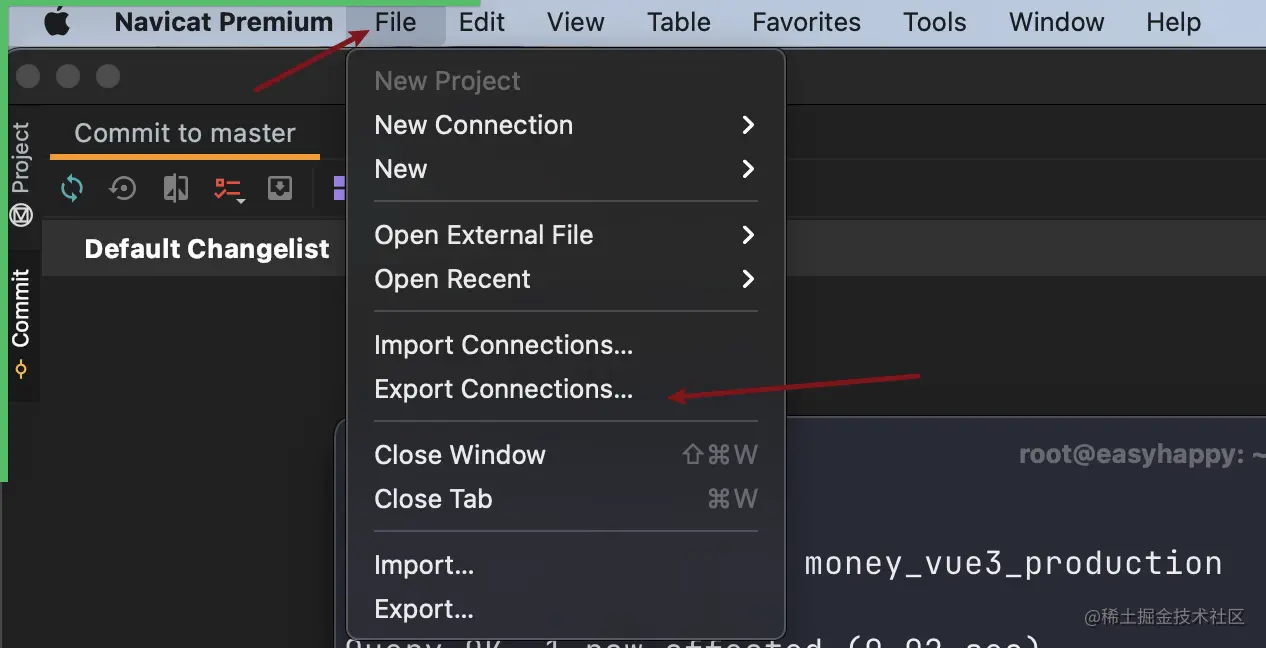
Task: Click the Refresh changes icon
Action: click(72, 188)
